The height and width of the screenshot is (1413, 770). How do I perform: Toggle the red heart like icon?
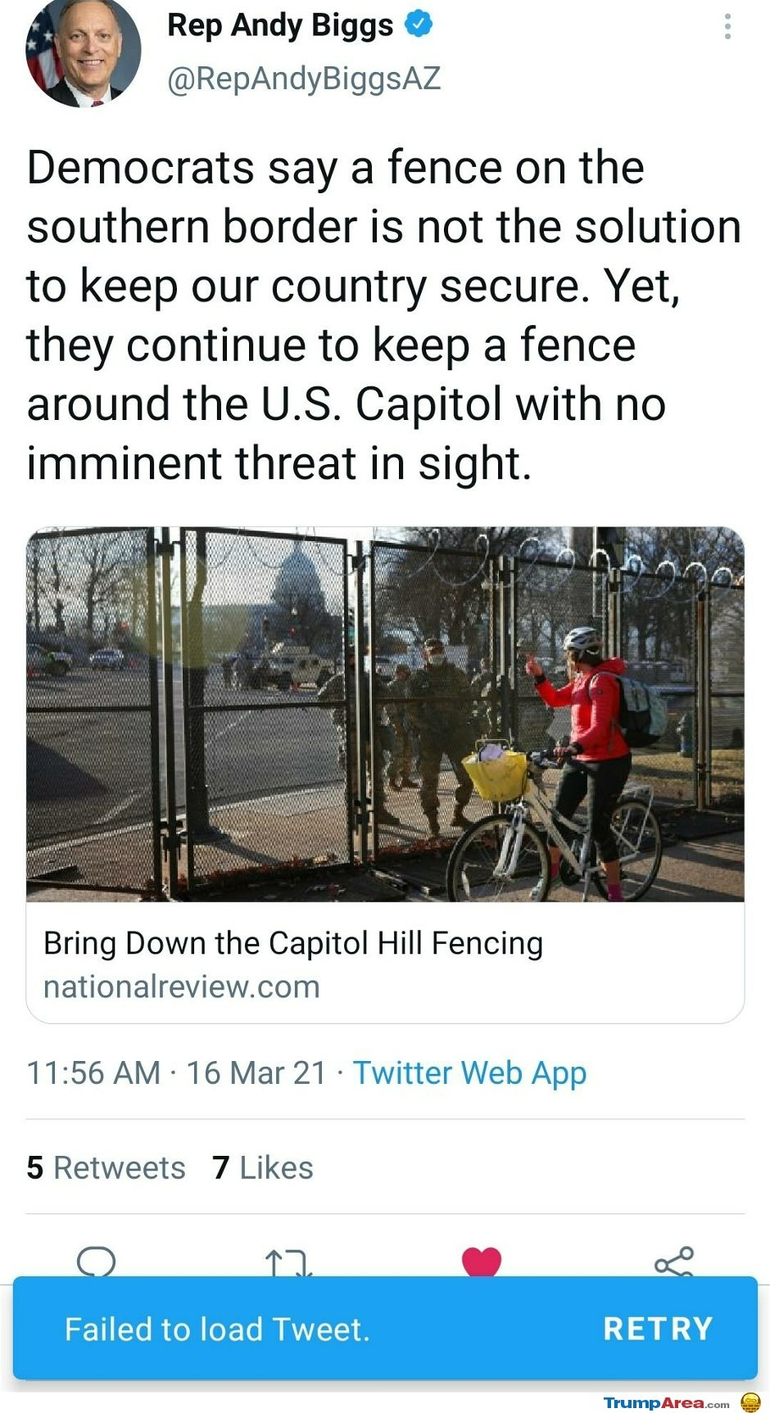[481, 1261]
